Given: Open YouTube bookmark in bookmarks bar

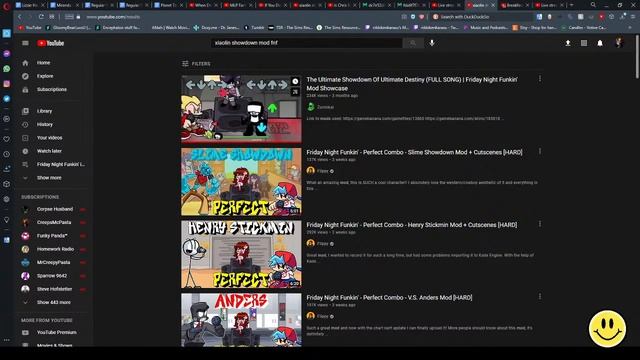Looking at the screenshot, I should (30, 28).
